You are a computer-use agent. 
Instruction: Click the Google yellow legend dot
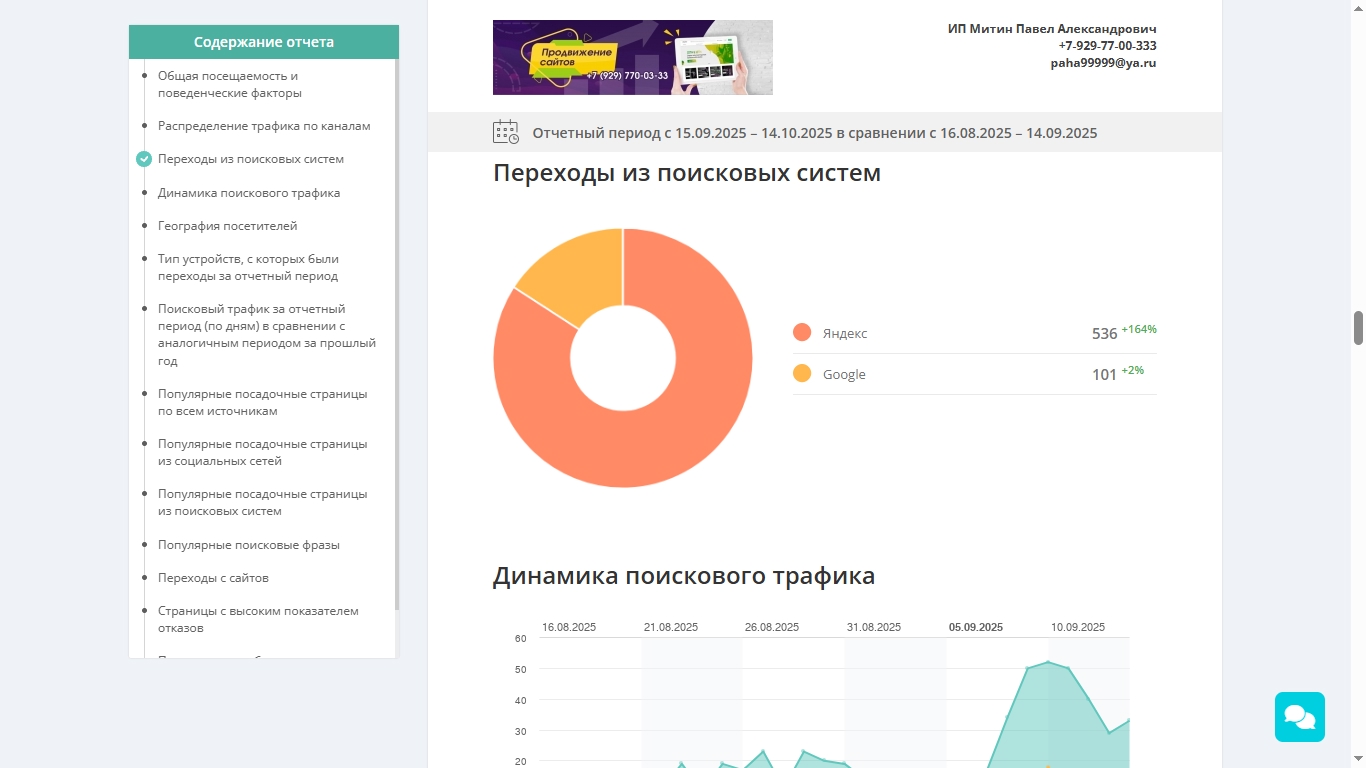[802, 374]
